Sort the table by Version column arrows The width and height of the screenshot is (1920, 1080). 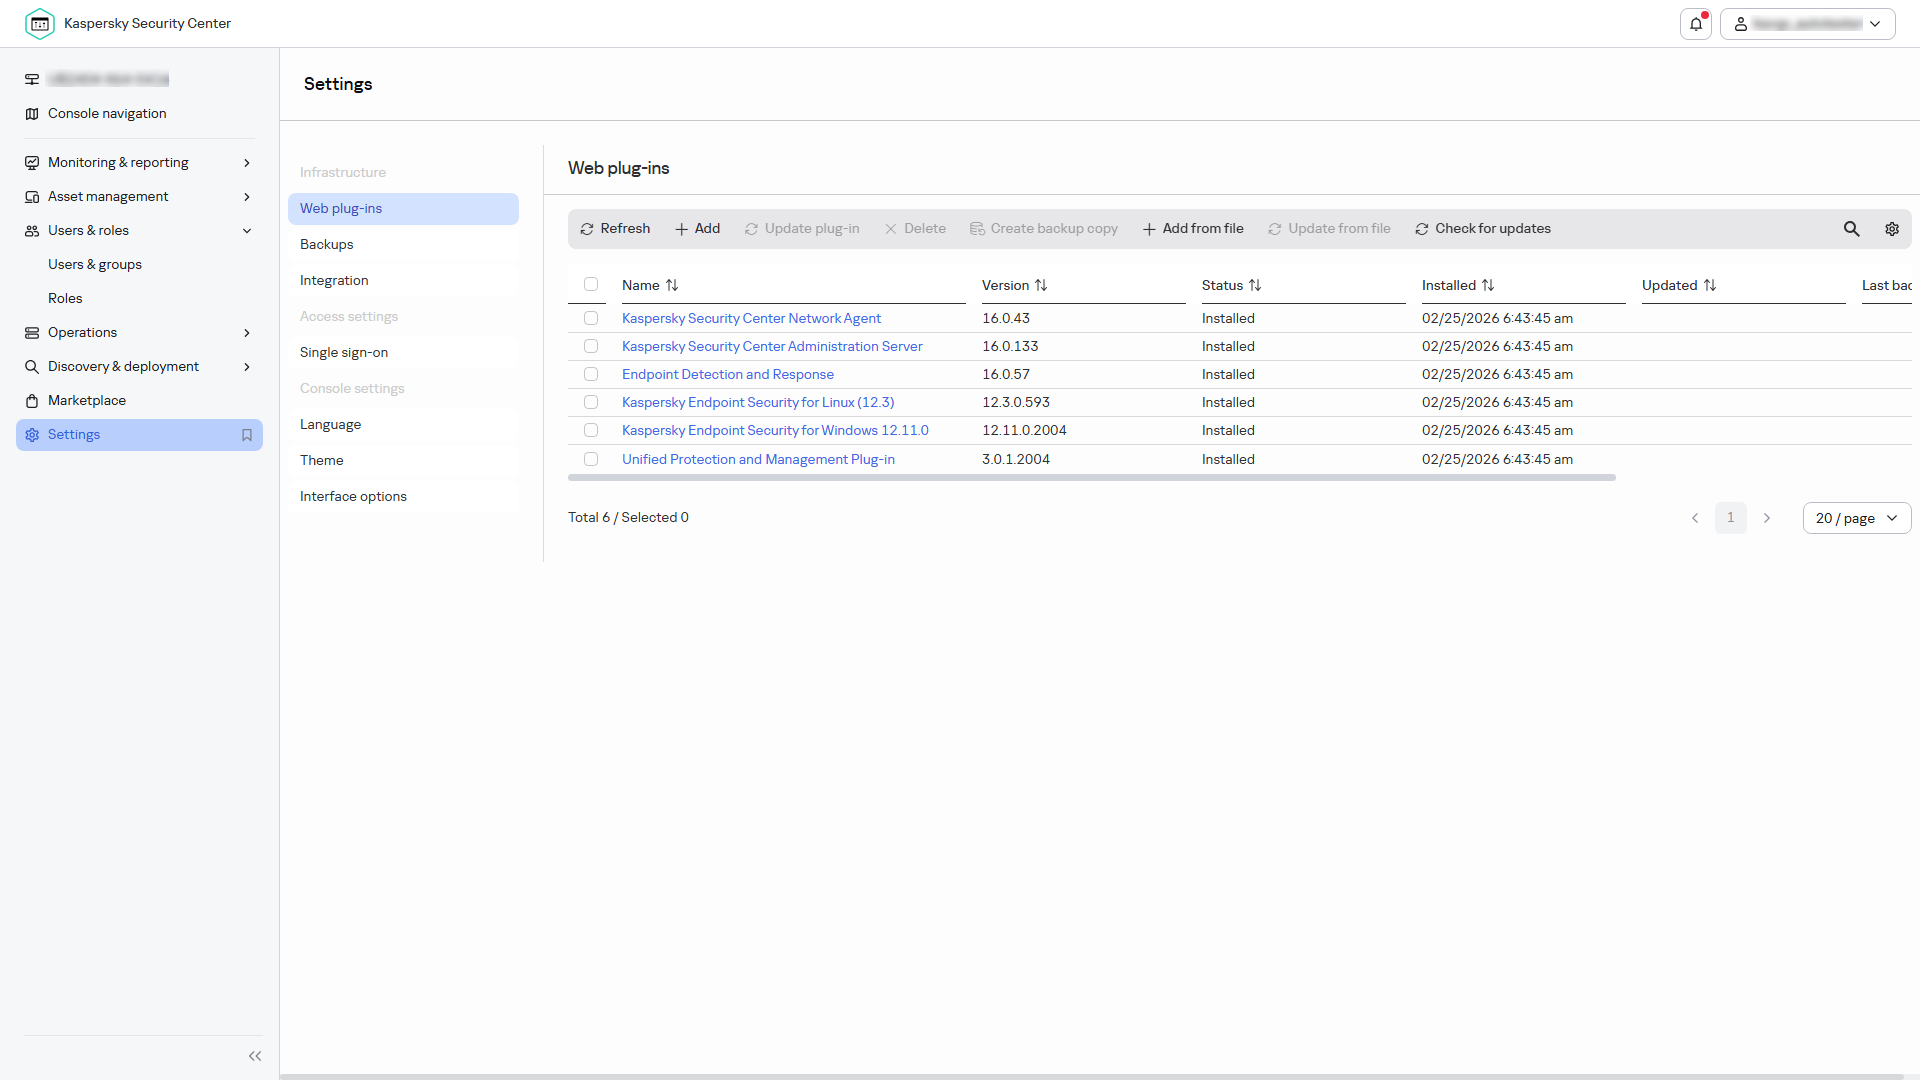tap(1041, 285)
